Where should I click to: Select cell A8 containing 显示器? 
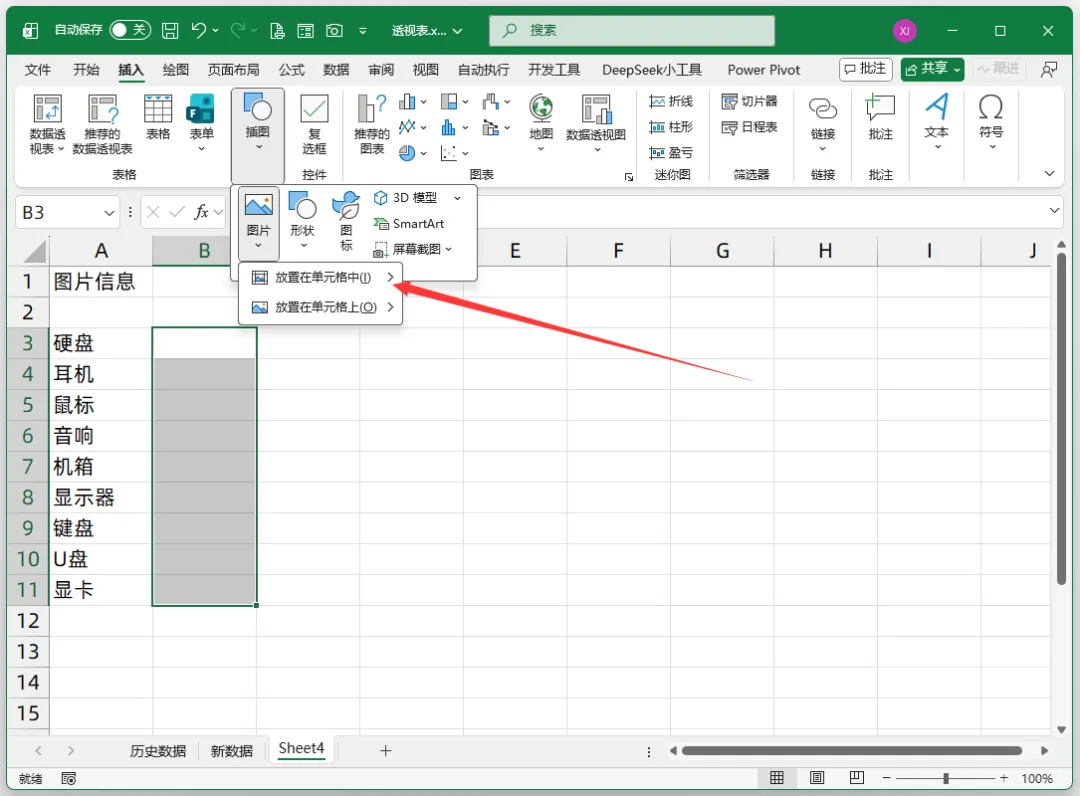click(x=101, y=497)
